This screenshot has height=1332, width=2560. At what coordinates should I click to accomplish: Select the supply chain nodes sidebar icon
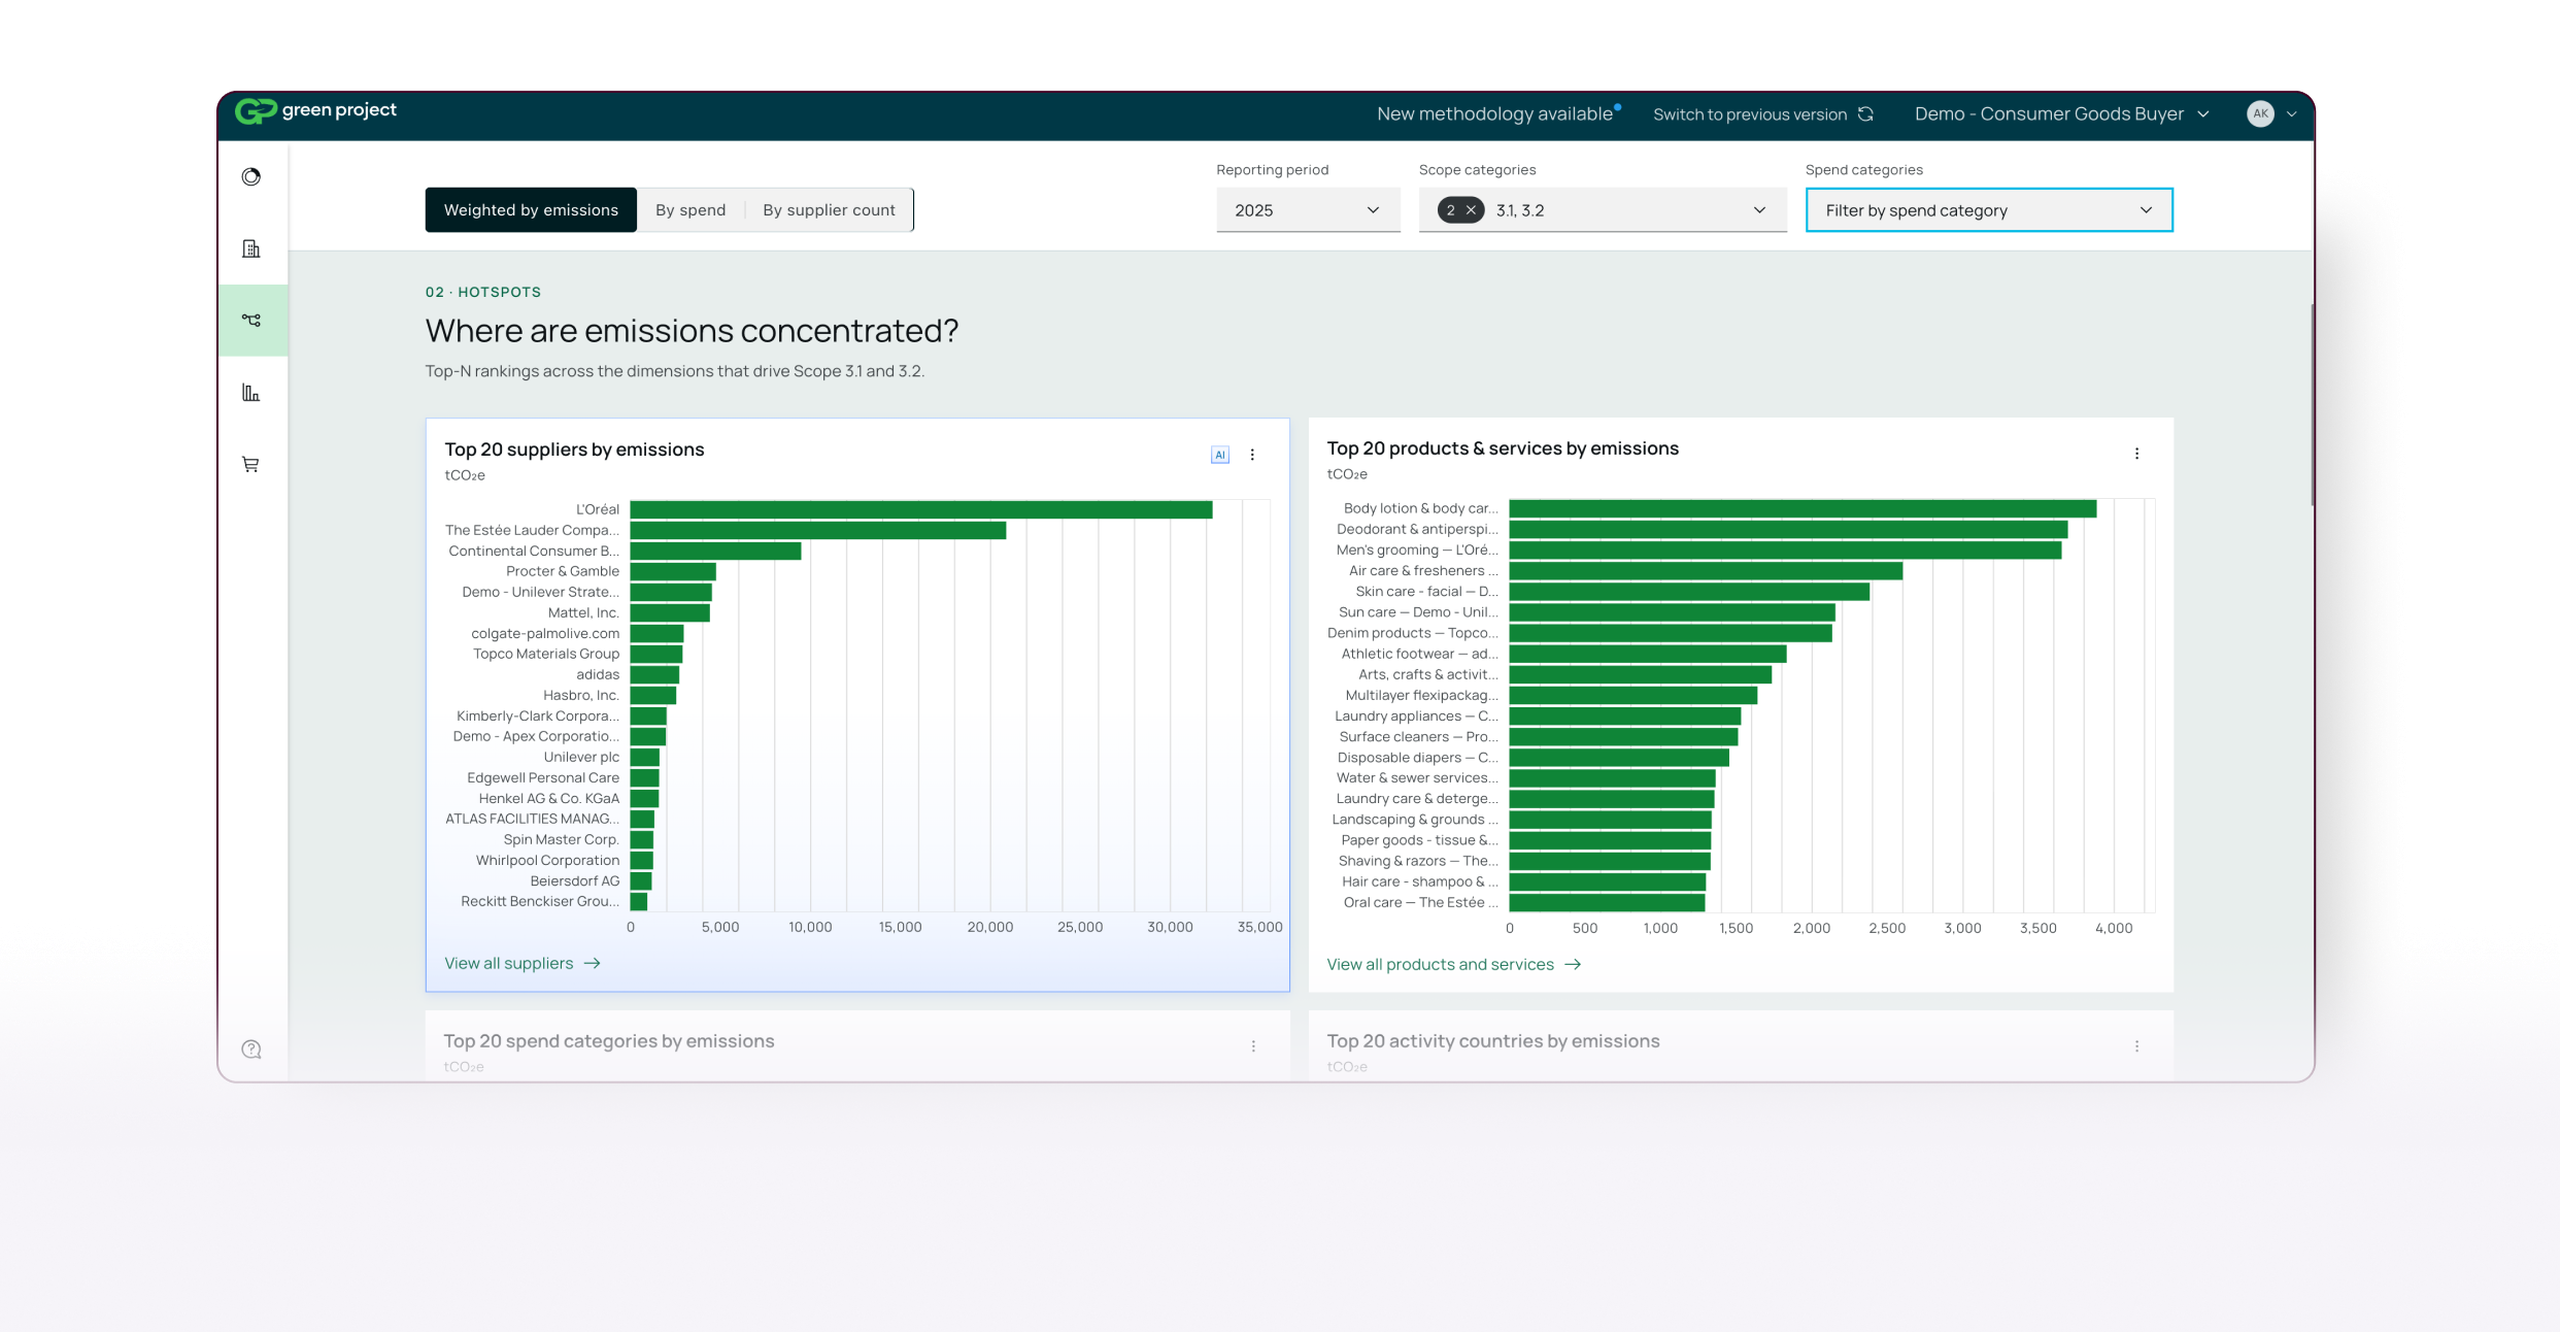click(x=251, y=320)
